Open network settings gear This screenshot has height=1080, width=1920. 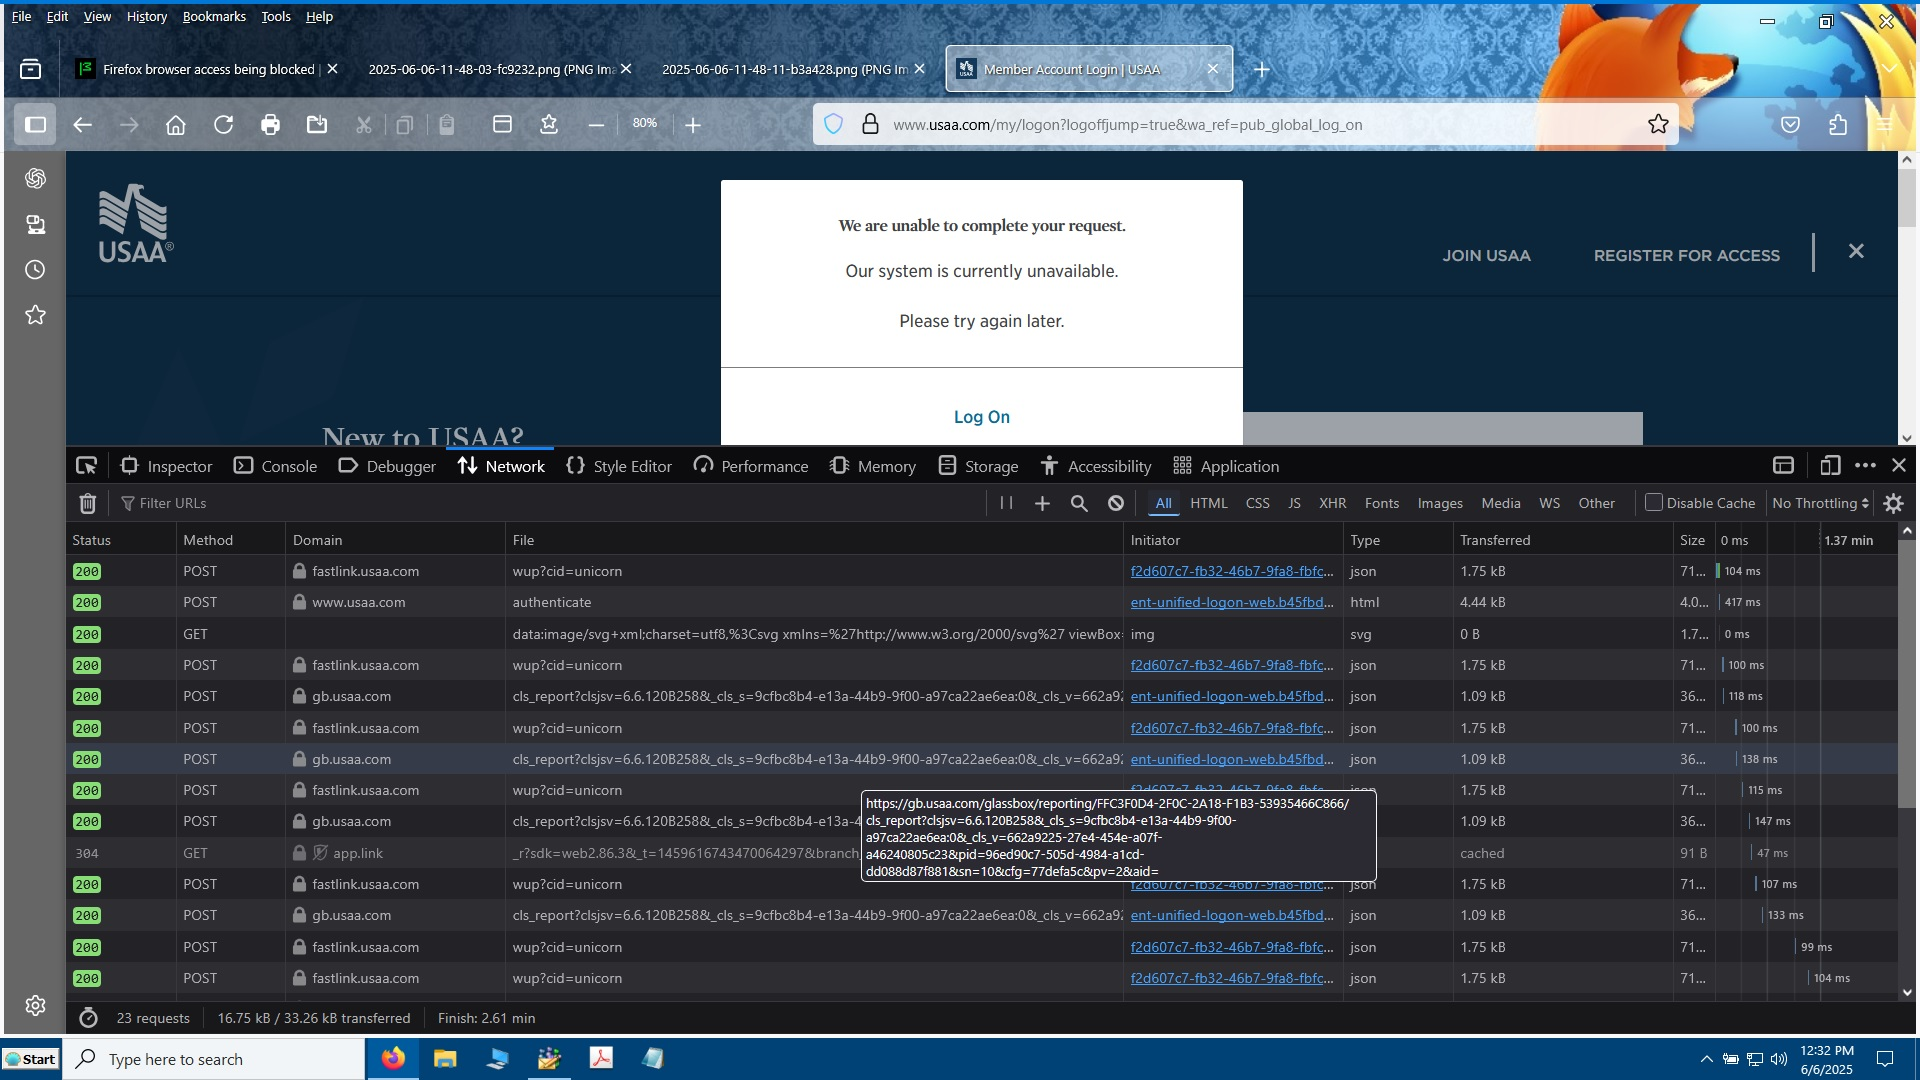(x=1893, y=503)
